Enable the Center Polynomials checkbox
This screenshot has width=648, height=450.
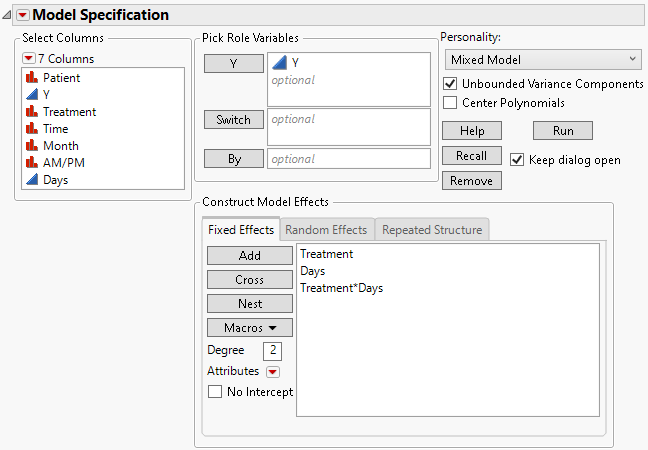(x=450, y=102)
